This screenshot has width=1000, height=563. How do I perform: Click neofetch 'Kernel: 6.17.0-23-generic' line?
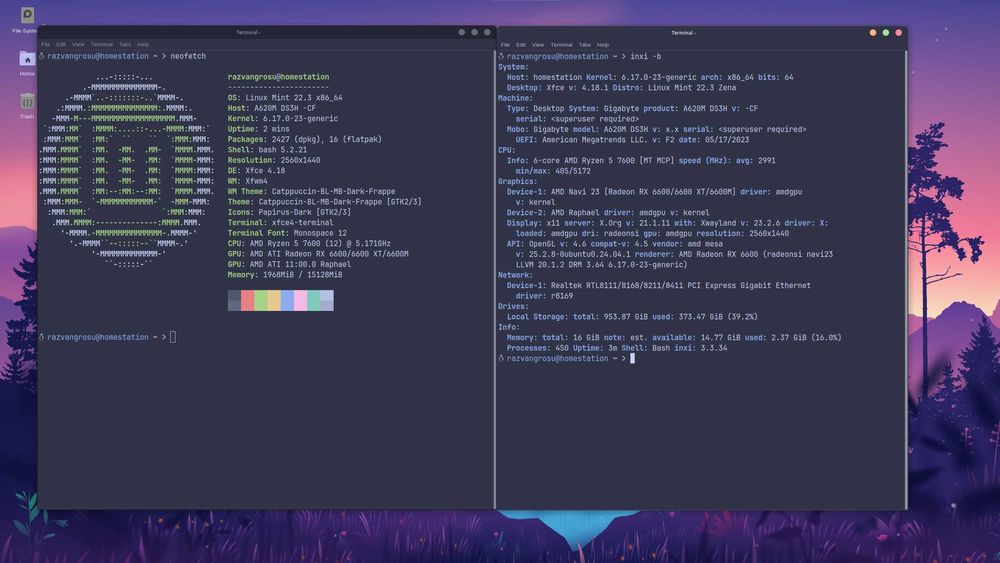283,119
